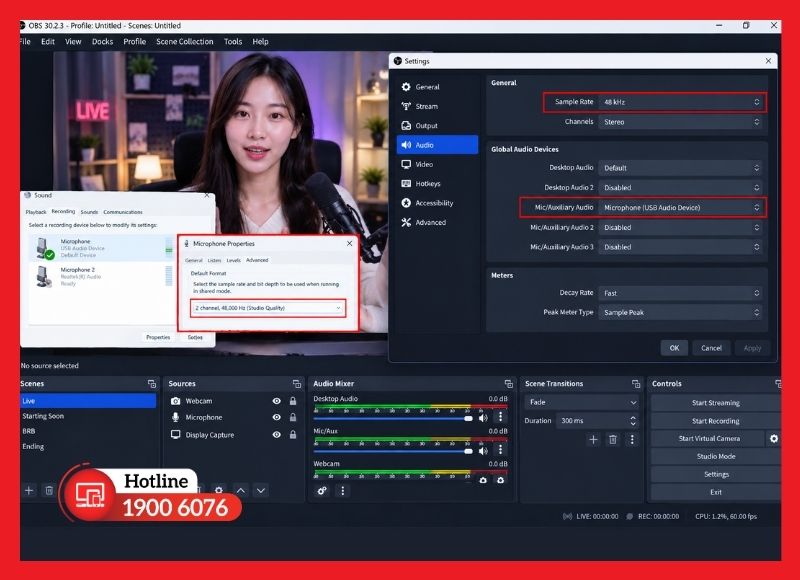This screenshot has width=800, height=580.
Task: Open the Mic/Auxiliary Audio 3 dropdown
Action: pyautogui.click(x=681, y=247)
